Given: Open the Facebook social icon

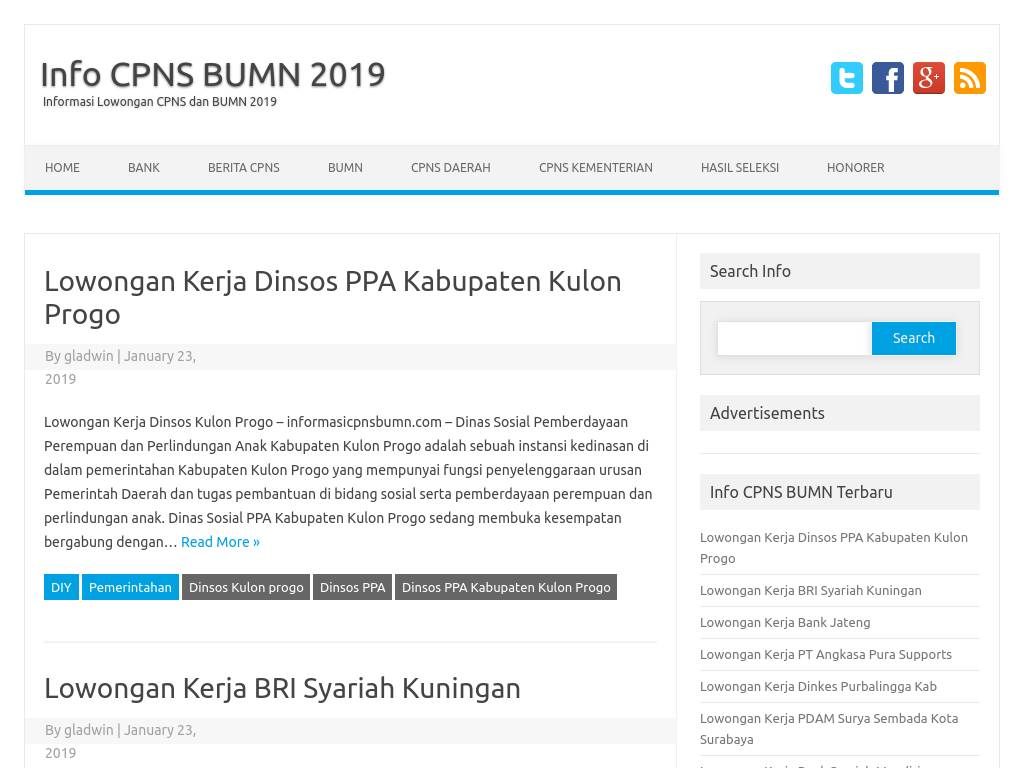Looking at the screenshot, I should (887, 78).
